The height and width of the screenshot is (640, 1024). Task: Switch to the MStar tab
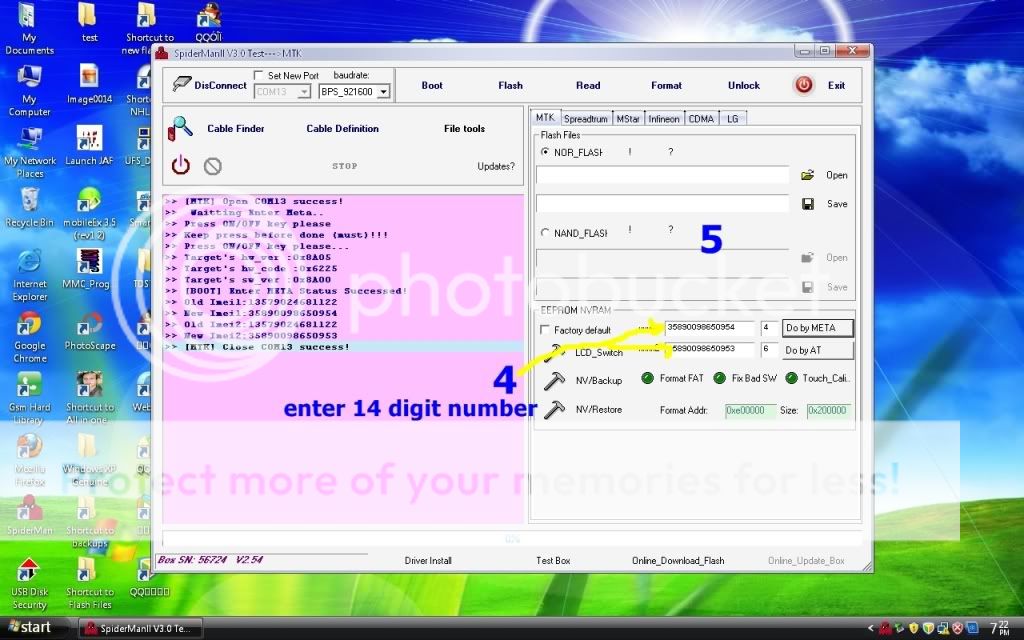[x=628, y=119]
